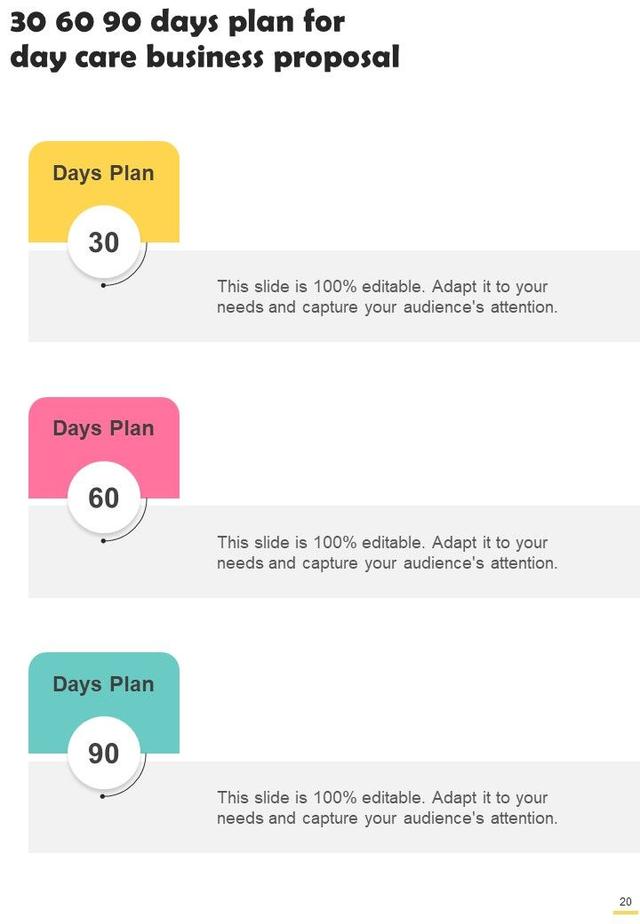Click the circle showing number 60
This screenshot has height=924, width=640.
pos(104,498)
